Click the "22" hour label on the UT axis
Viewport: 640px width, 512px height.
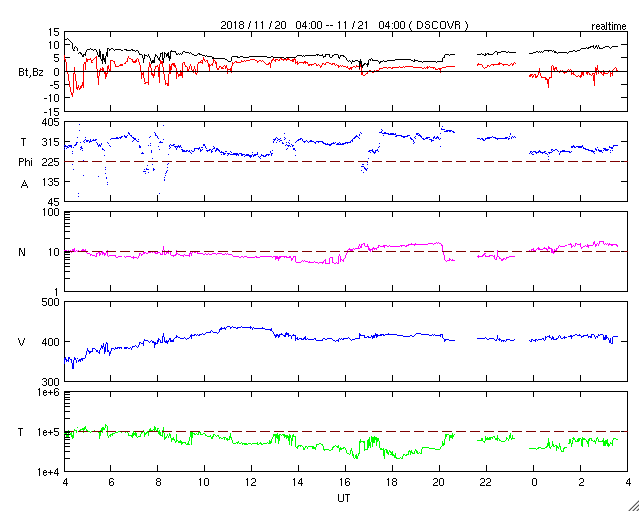(x=486, y=482)
